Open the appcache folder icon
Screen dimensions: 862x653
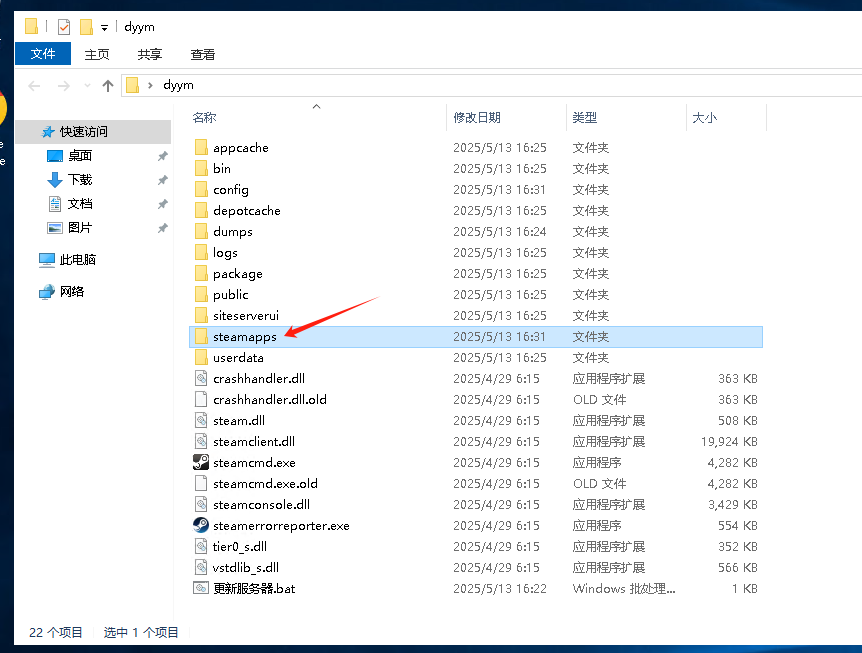click(201, 147)
